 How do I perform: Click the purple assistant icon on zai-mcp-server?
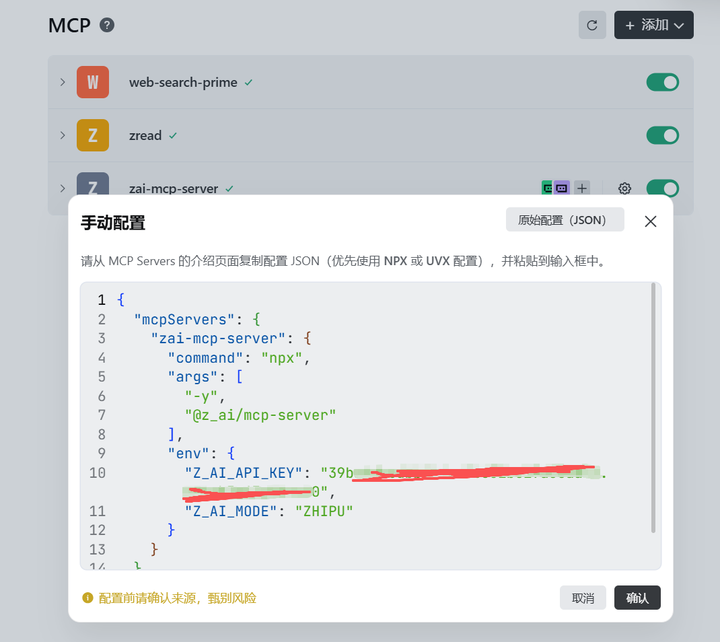562,188
